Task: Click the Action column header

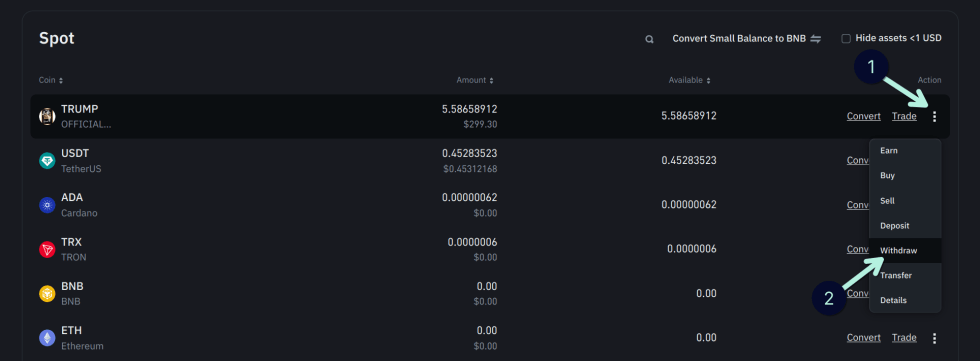Action: tap(929, 81)
